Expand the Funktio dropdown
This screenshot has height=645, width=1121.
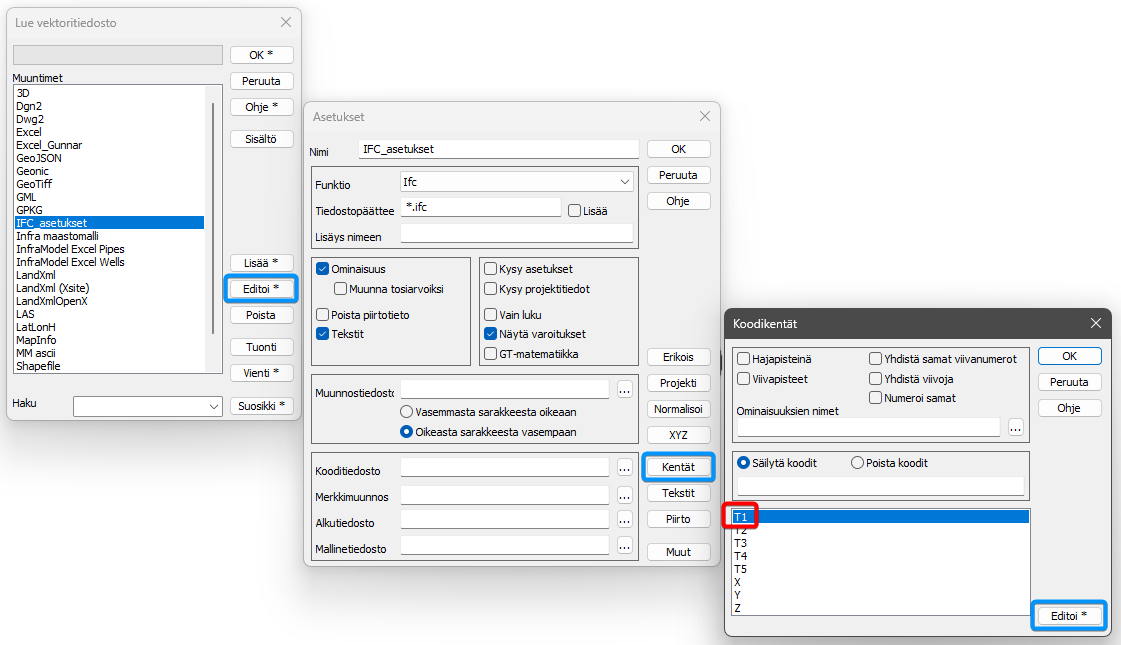click(x=625, y=183)
